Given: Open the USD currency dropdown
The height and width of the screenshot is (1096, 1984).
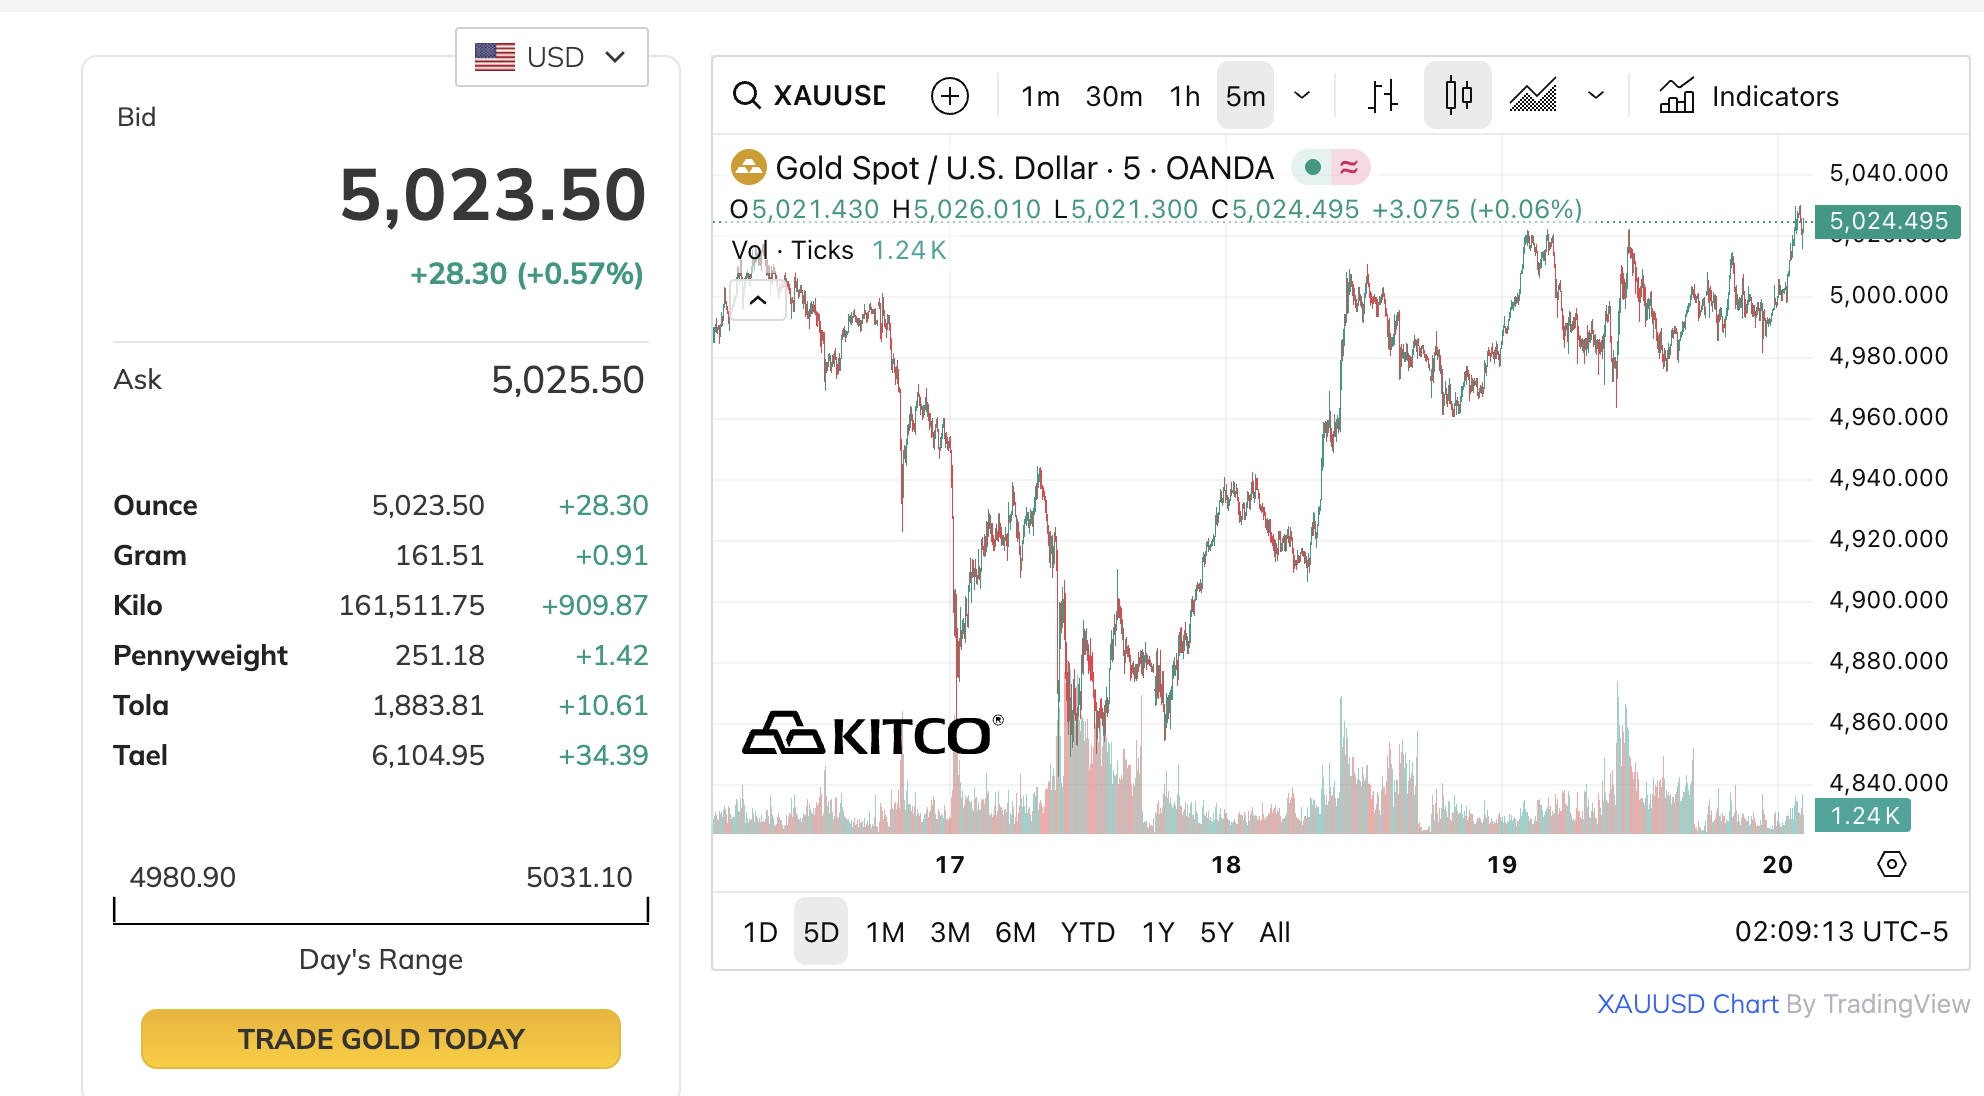Looking at the screenshot, I should (x=551, y=57).
